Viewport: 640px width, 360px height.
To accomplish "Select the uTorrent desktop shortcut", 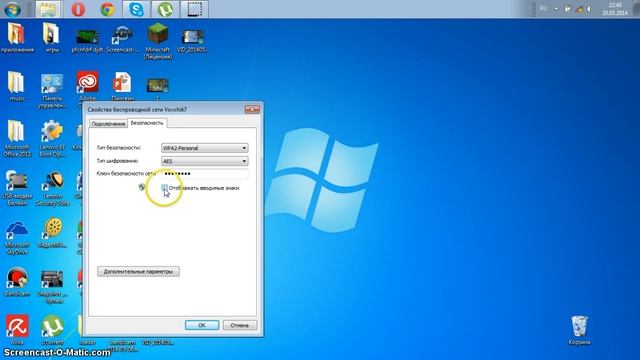I will click(x=52, y=329).
